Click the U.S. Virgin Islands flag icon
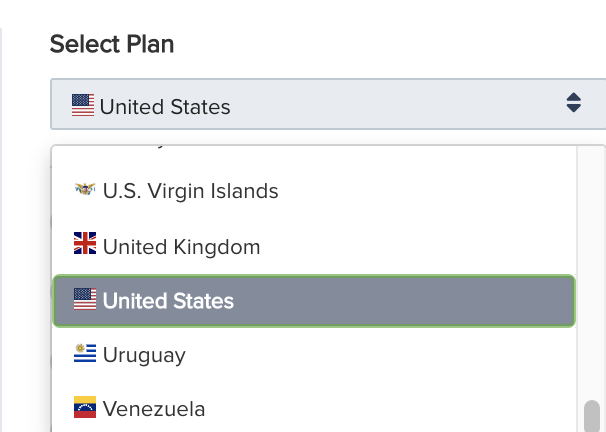Screen dimensions: 606x432 [85, 190]
